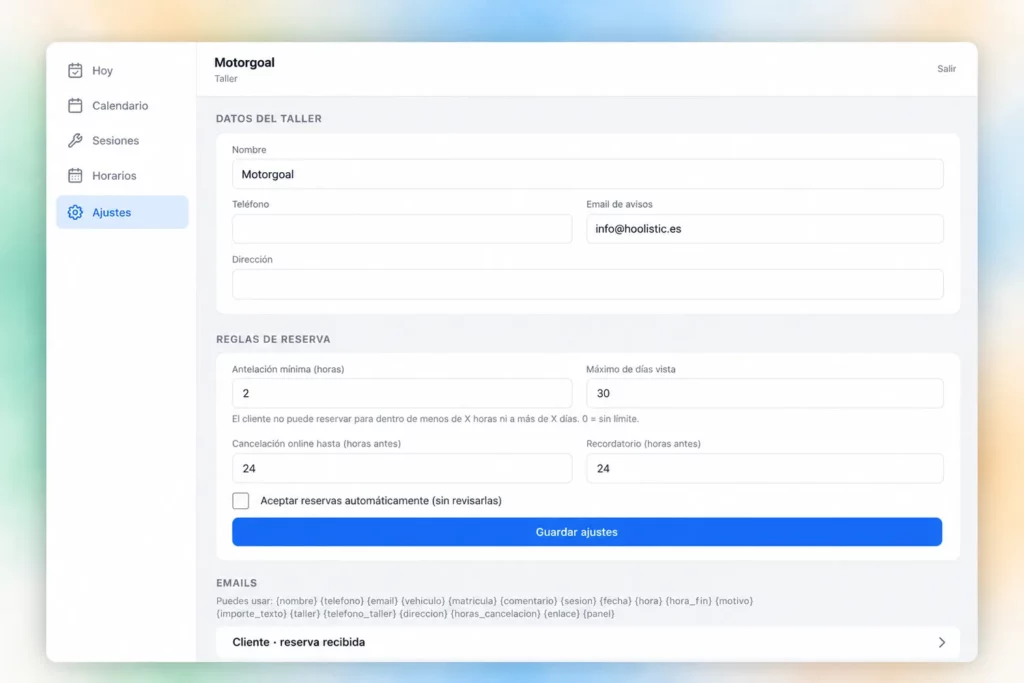The width and height of the screenshot is (1024, 683).
Task: Open the Sesiones page
Action: pos(122,140)
